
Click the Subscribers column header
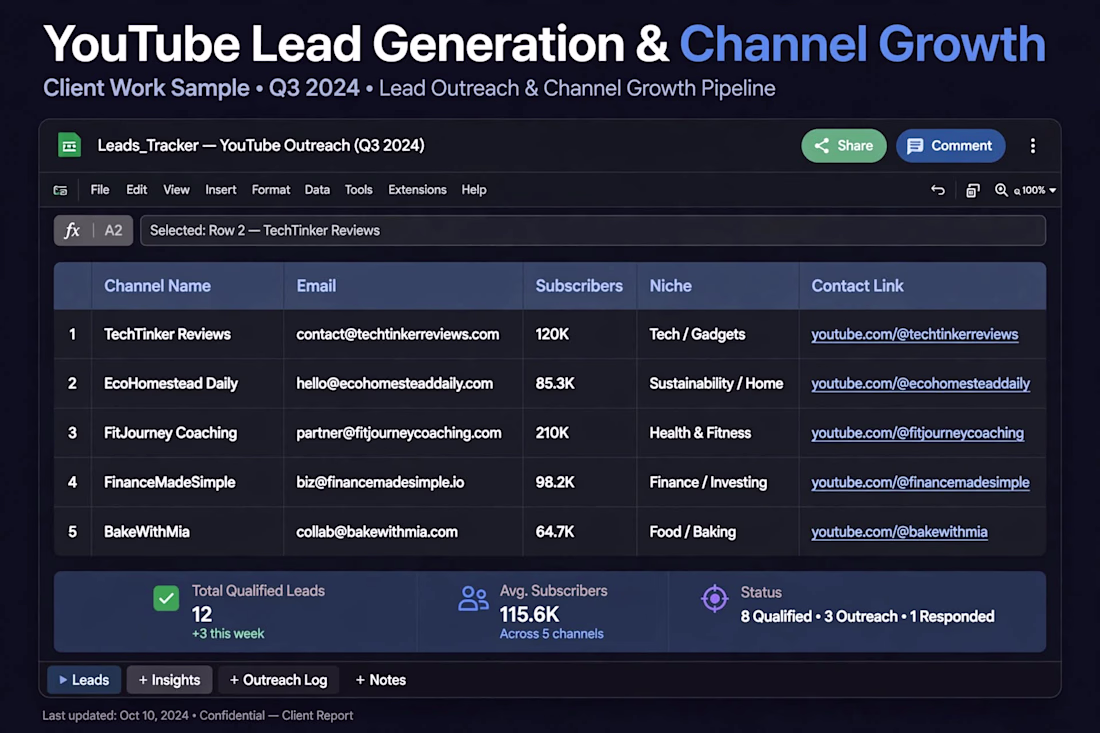point(579,285)
